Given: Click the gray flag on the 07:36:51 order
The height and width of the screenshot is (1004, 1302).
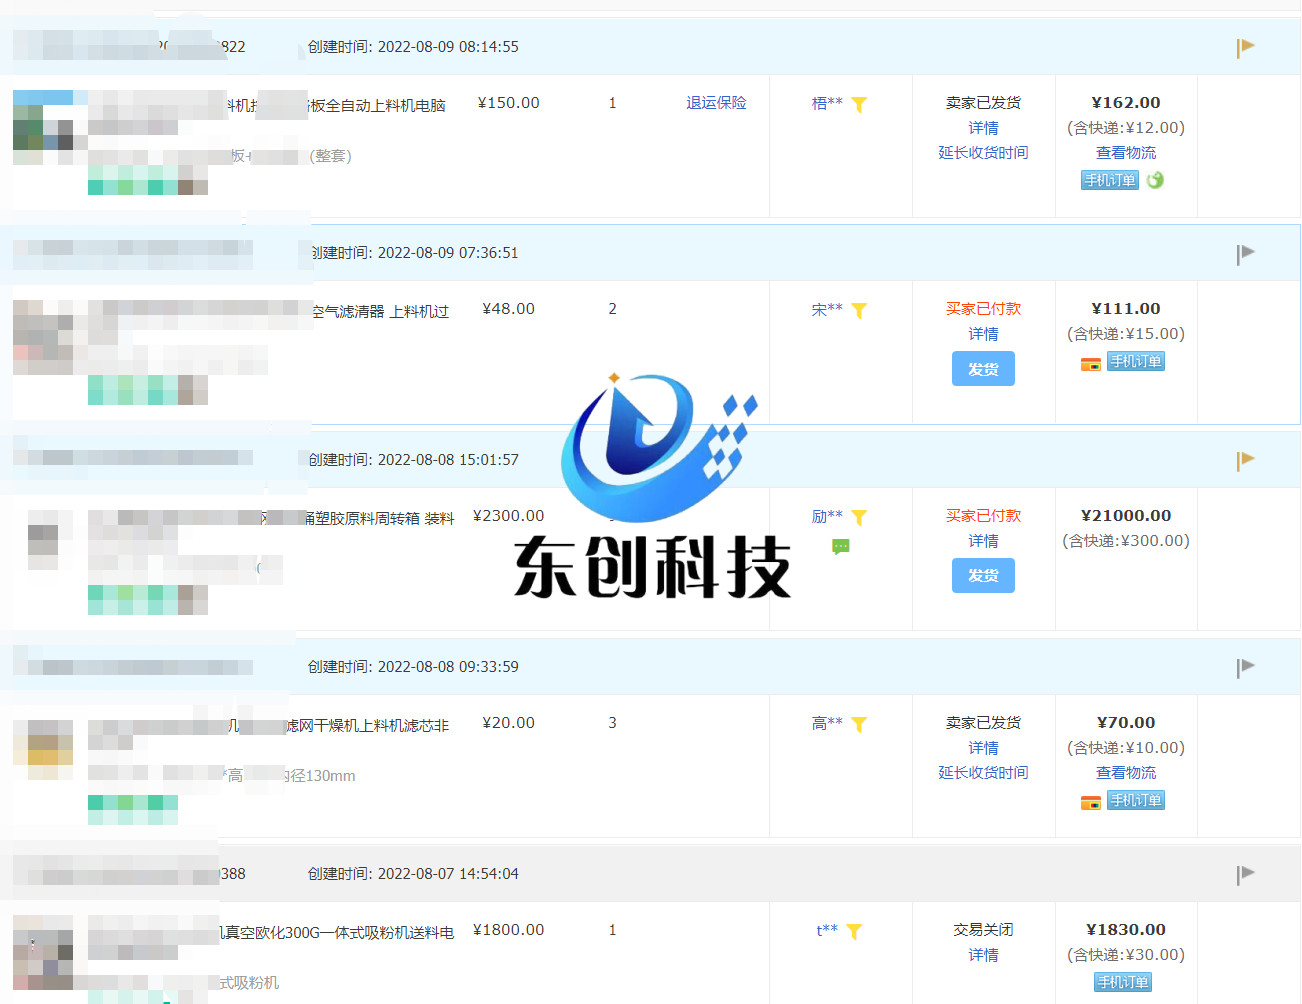Looking at the screenshot, I should [1245, 254].
